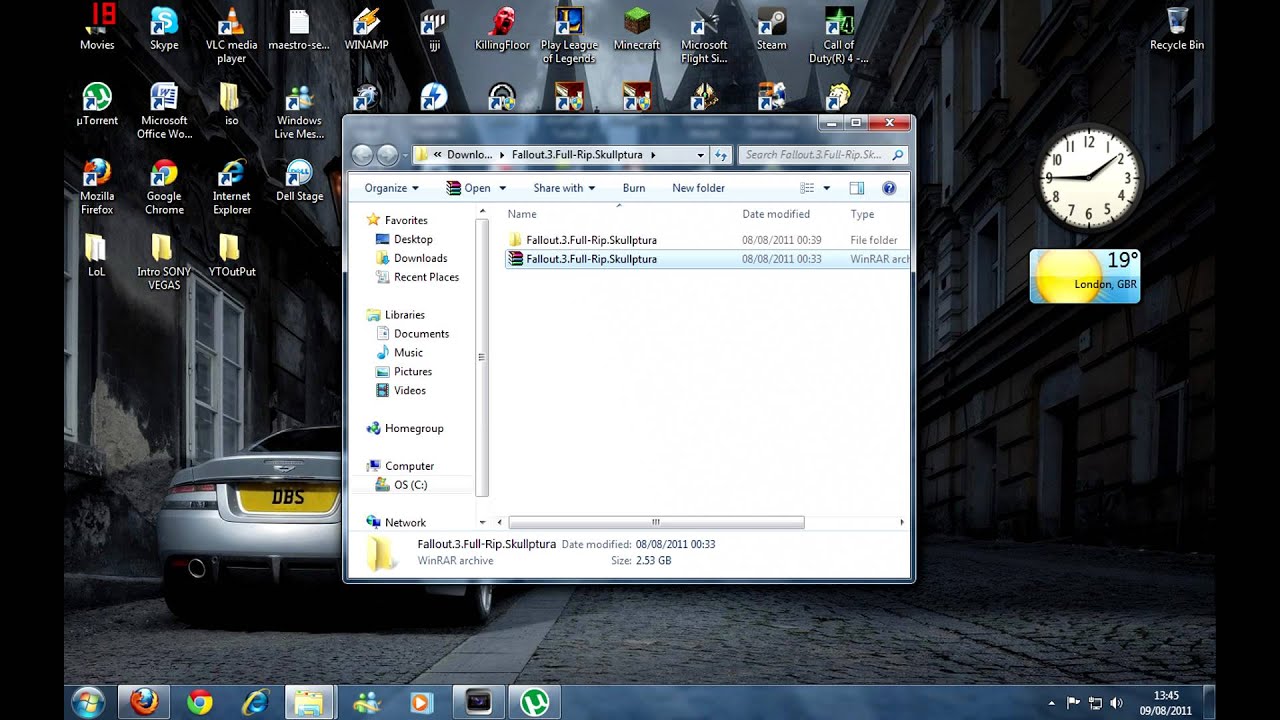
Task: Click the Burn button
Action: (x=634, y=188)
